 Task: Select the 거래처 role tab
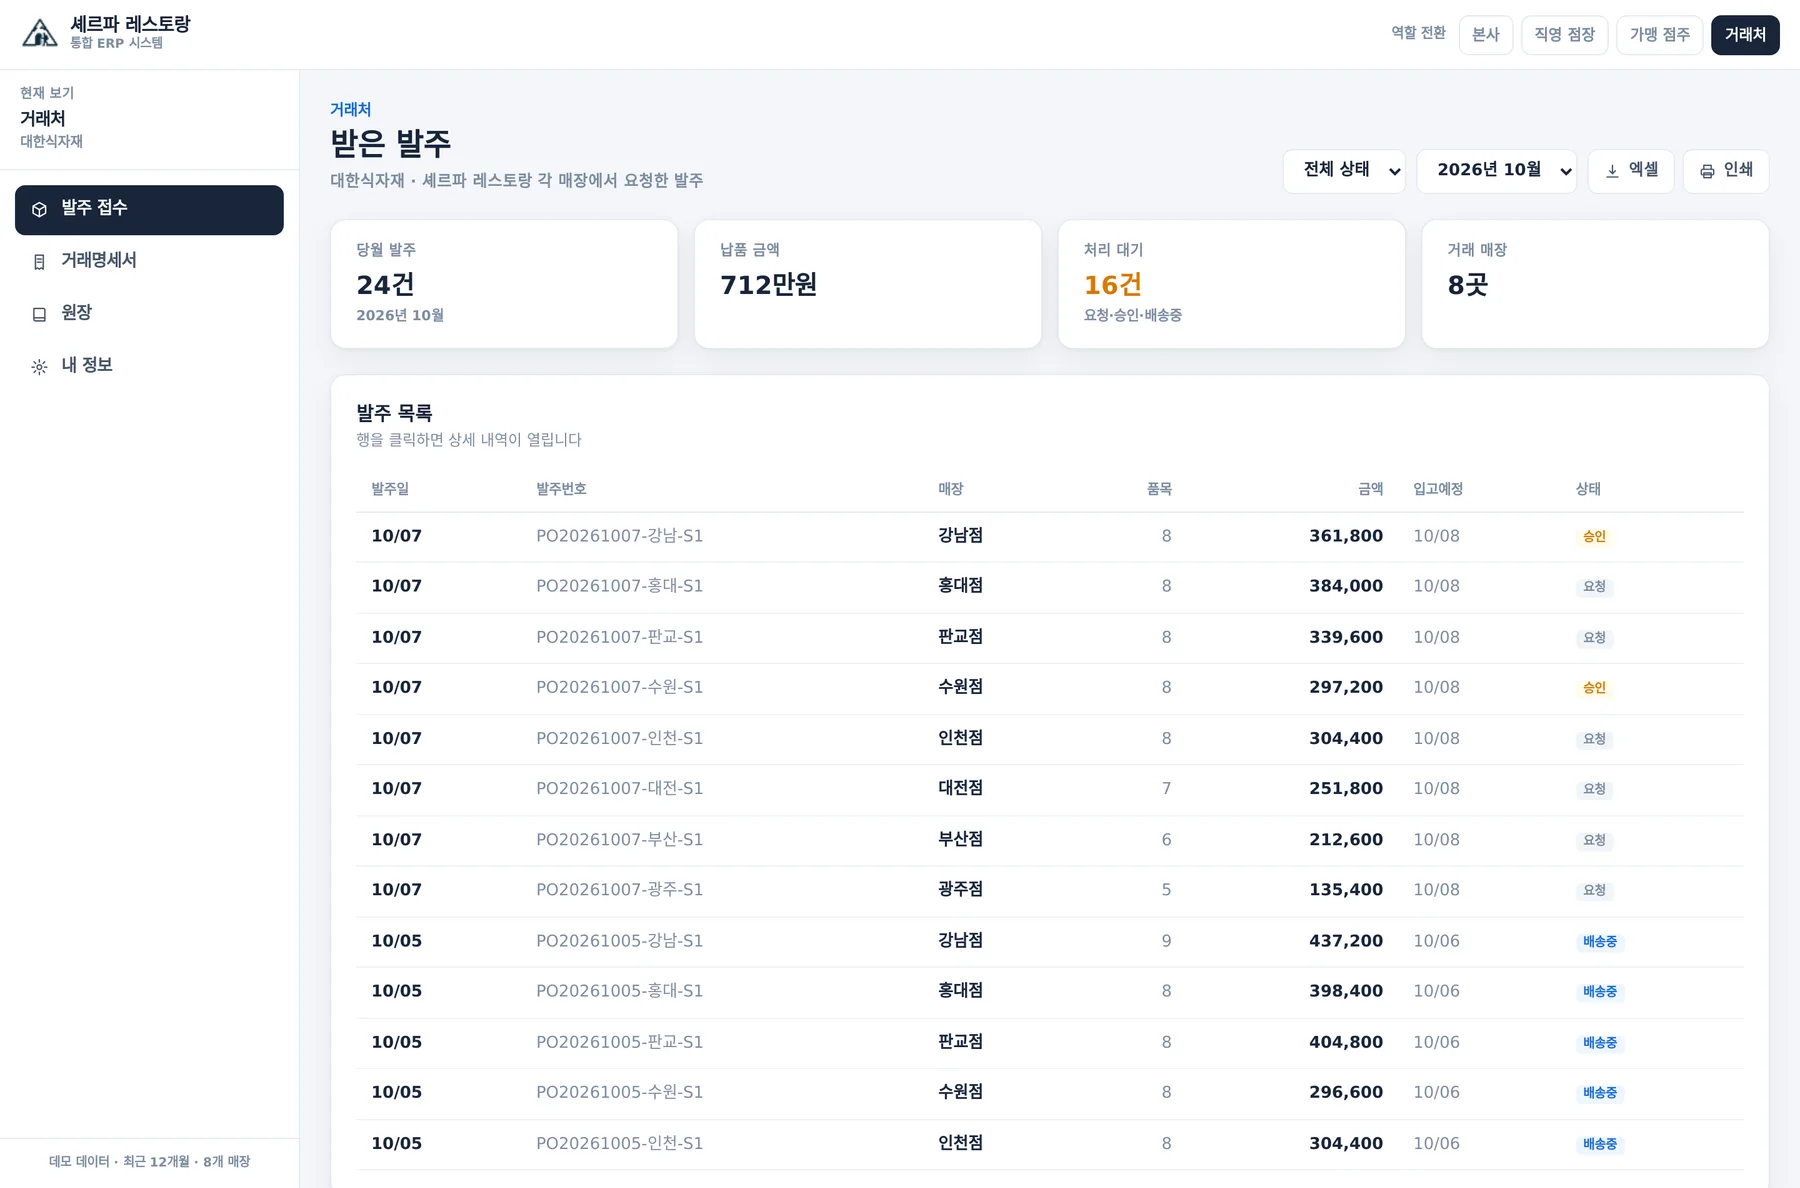pos(1745,35)
